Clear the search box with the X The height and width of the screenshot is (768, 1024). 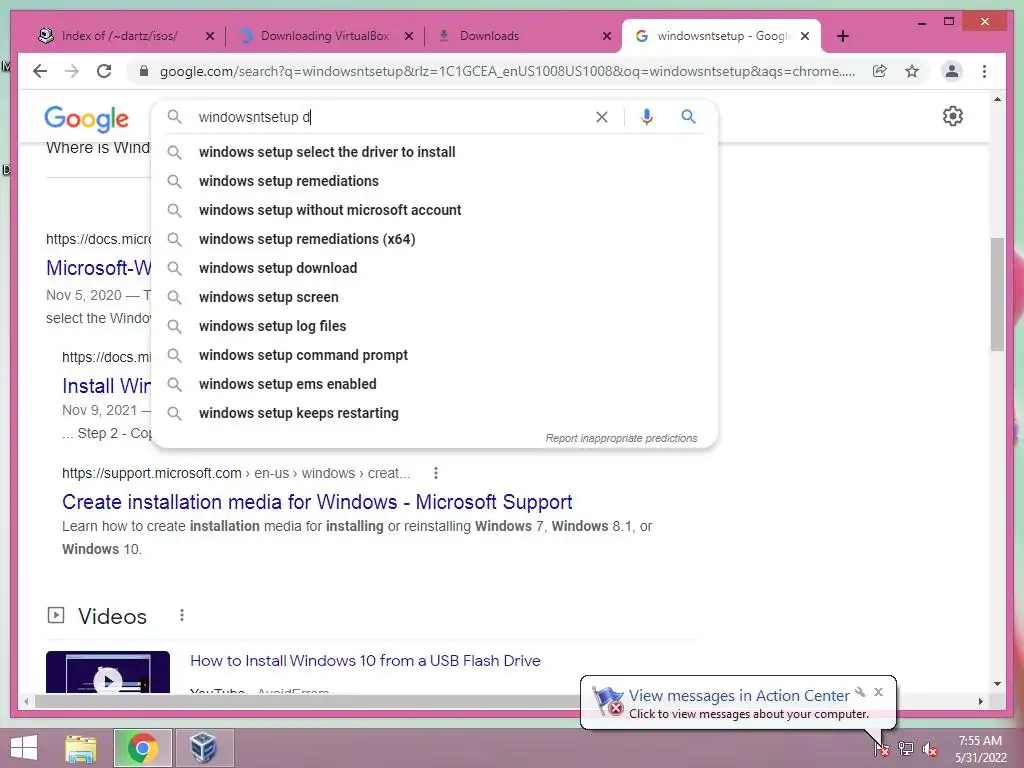(x=601, y=117)
